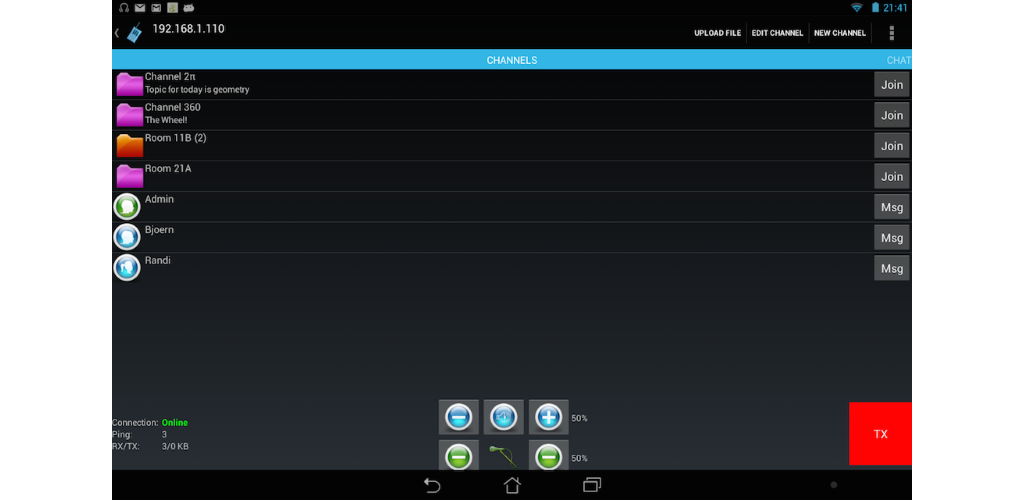Tap the walkie-talkie app icon
1024x500 pixels.
coord(135,33)
